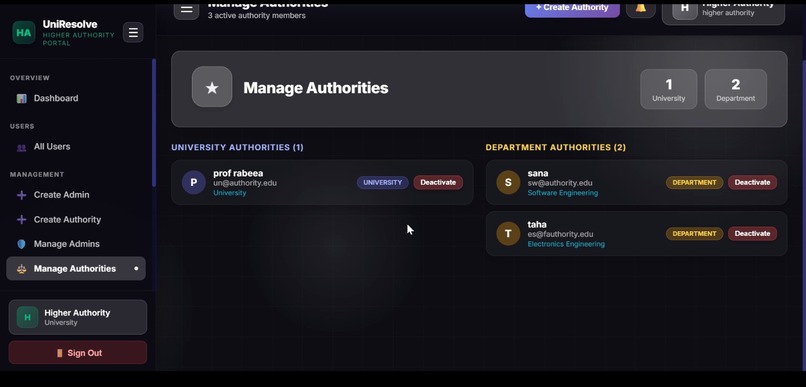Click the HA UniResolve logo icon
Image resolution: width=806 pixels, height=387 pixels.
pyautogui.click(x=24, y=32)
